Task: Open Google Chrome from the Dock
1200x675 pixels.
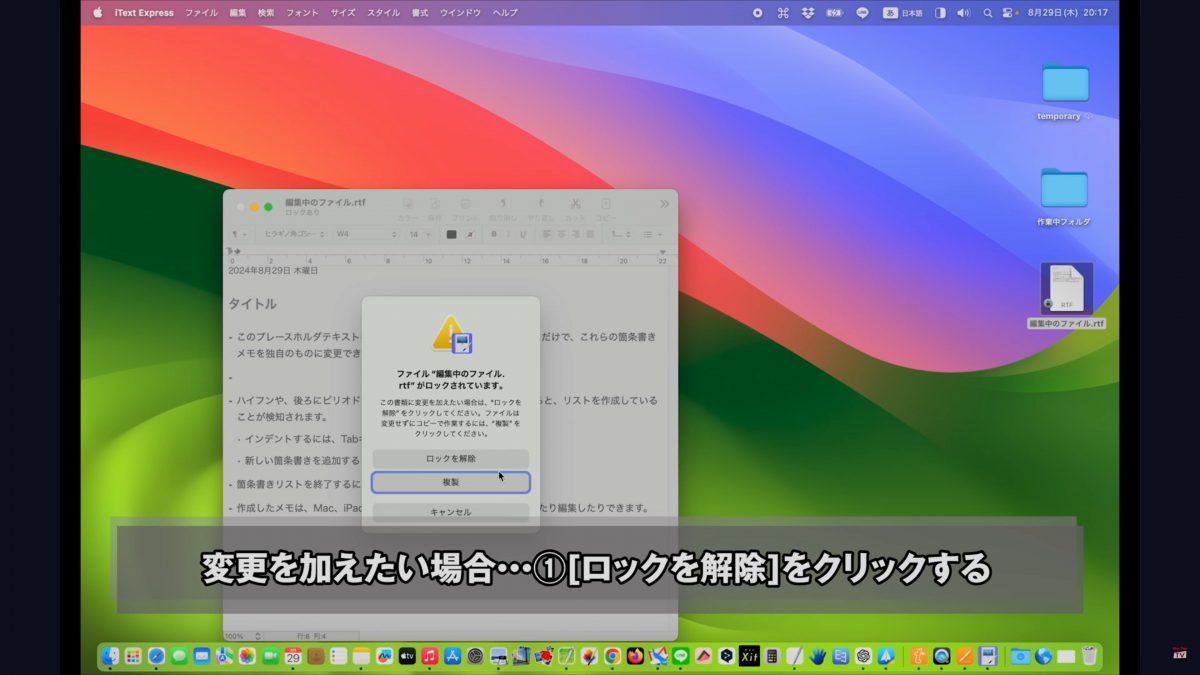Action: coord(613,656)
